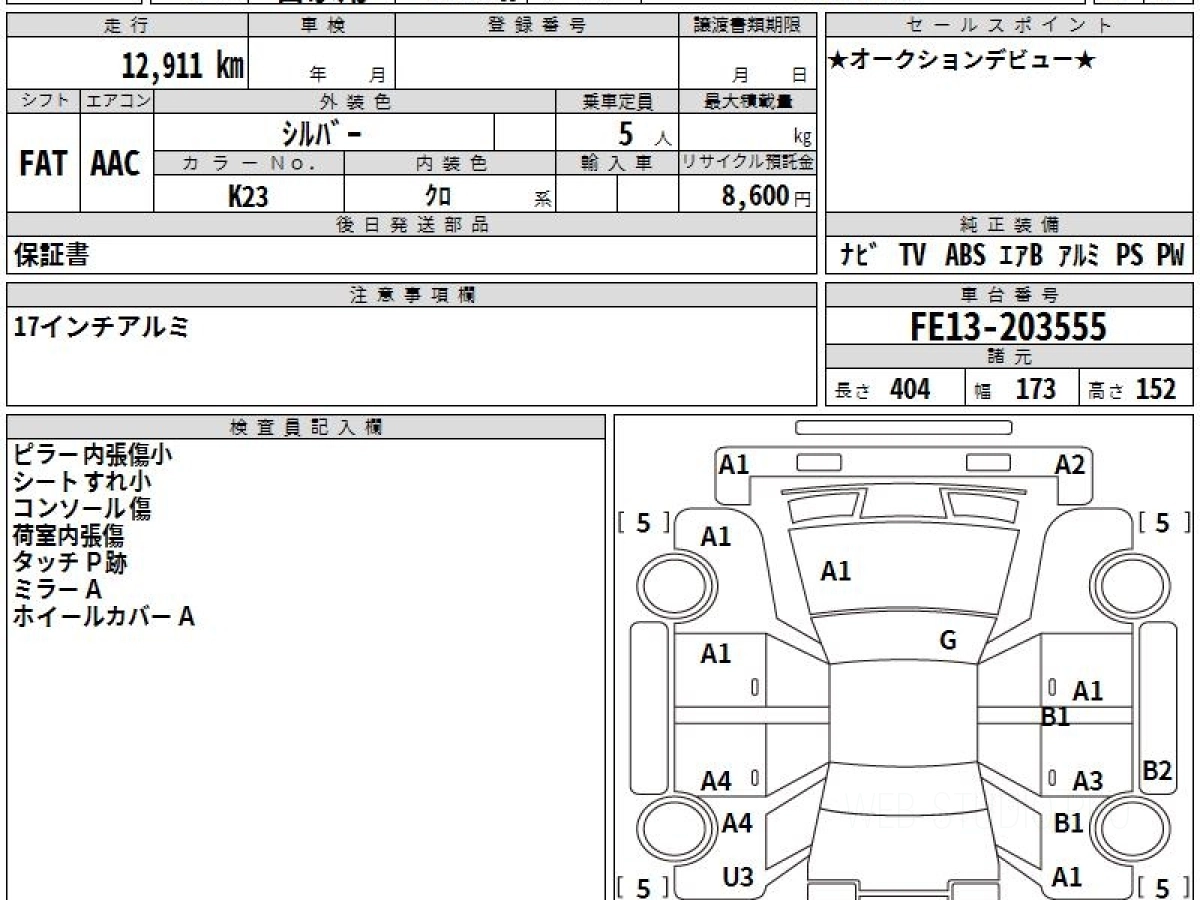Click the 最大積載量 header
The width and height of the screenshot is (1200, 900).
tap(747, 101)
